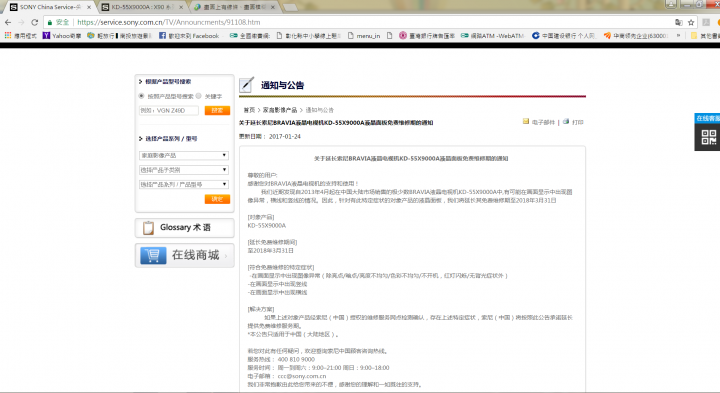The image size is (720, 393).
Task: Click the address bar URL
Action: click(x=169, y=22)
